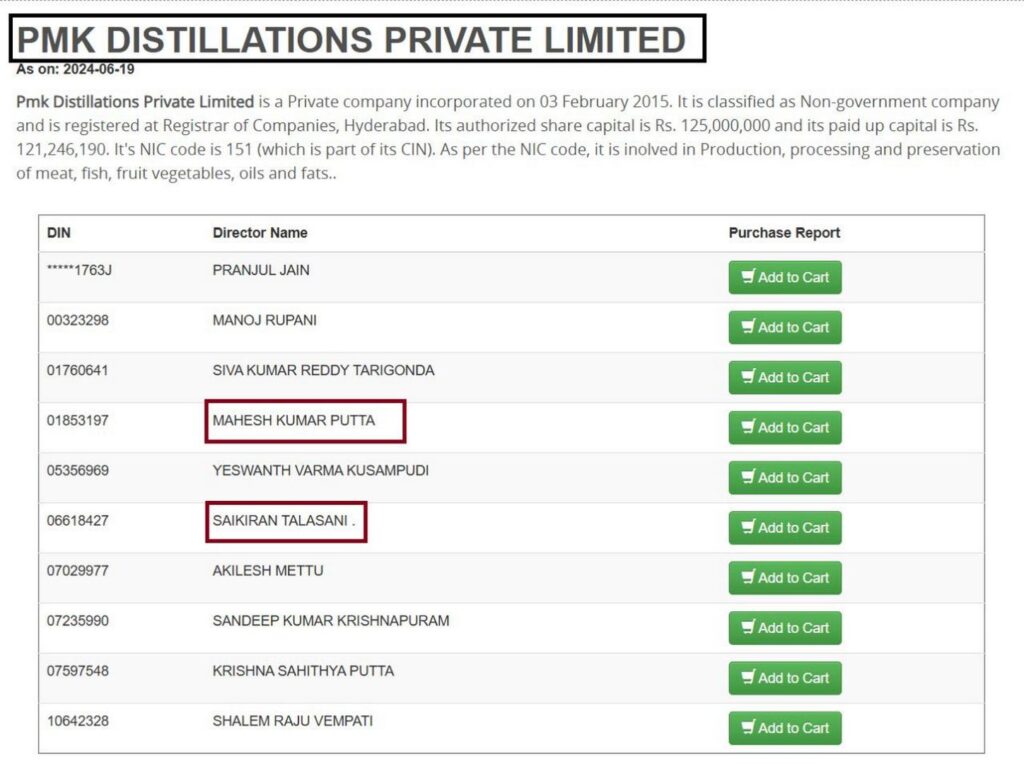This screenshot has width=1024, height=764.
Task: Click the DIN column header
Action: [x=59, y=233]
